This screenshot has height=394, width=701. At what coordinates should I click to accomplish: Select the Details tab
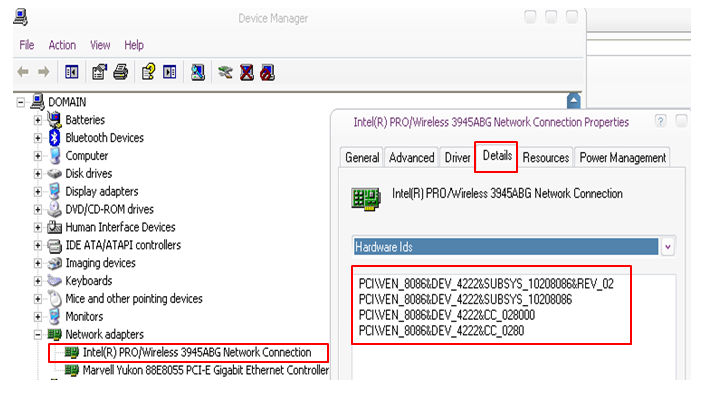[497, 156]
